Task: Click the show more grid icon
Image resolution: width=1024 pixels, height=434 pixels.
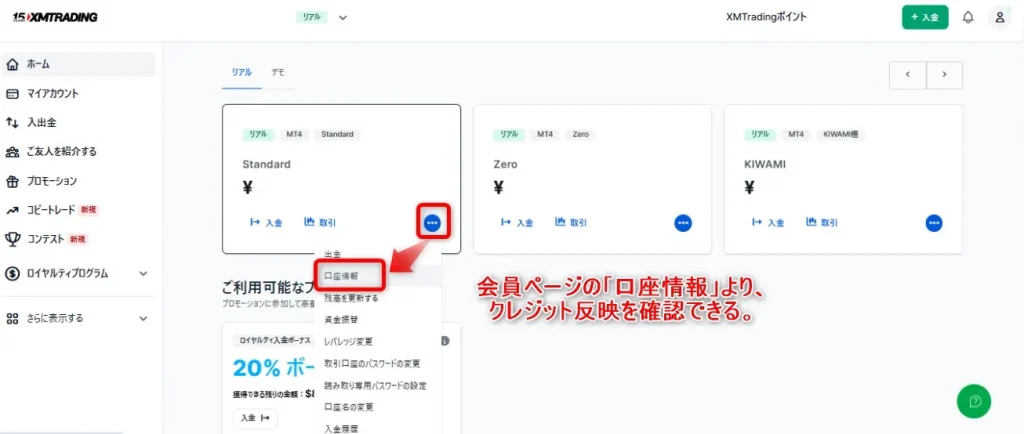Action: (x=12, y=318)
